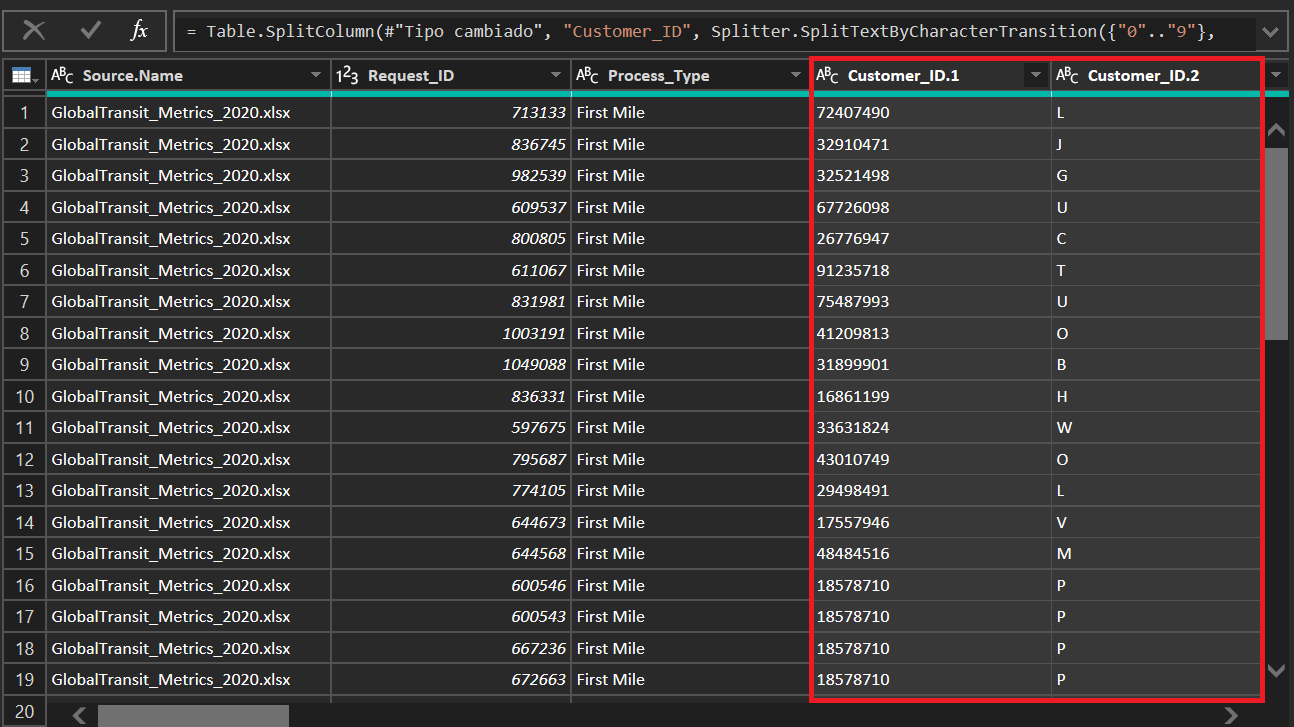Click vertical scrollbar down arrow

pyautogui.click(x=1276, y=670)
